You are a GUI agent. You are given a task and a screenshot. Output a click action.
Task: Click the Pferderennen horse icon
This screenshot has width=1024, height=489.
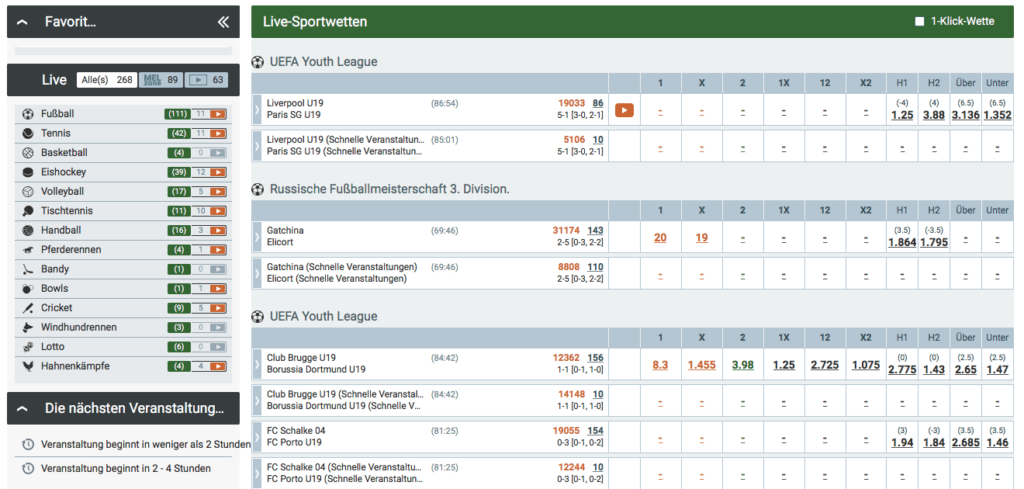coord(27,250)
